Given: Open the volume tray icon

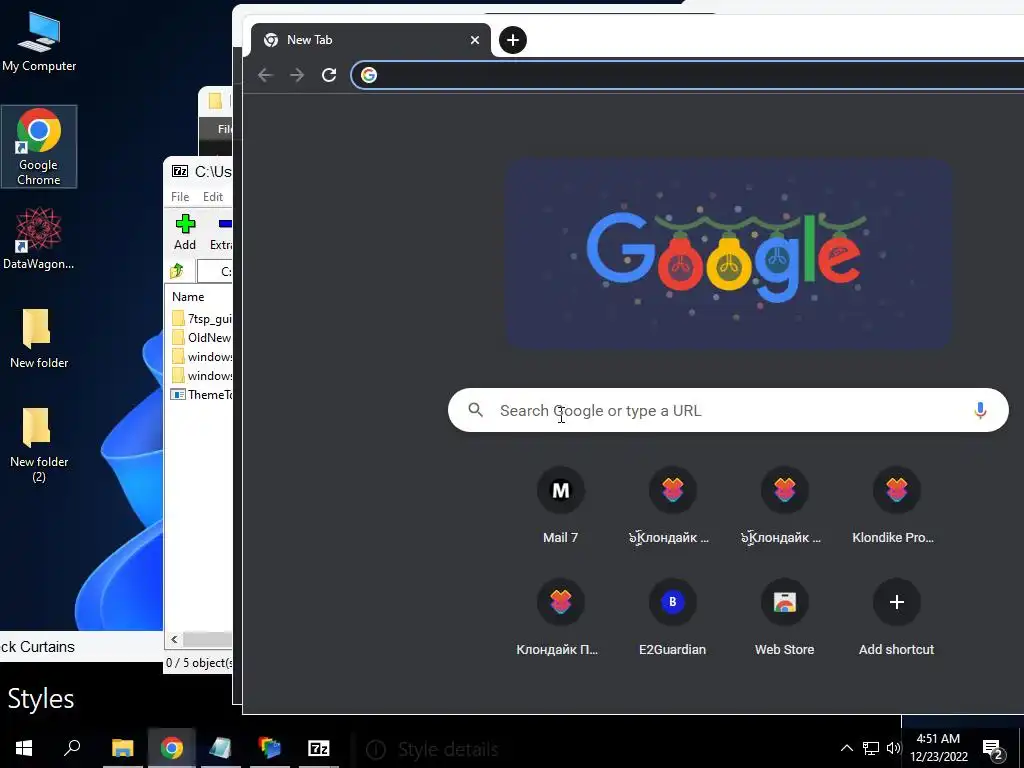Looking at the screenshot, I should click(893, 748).
